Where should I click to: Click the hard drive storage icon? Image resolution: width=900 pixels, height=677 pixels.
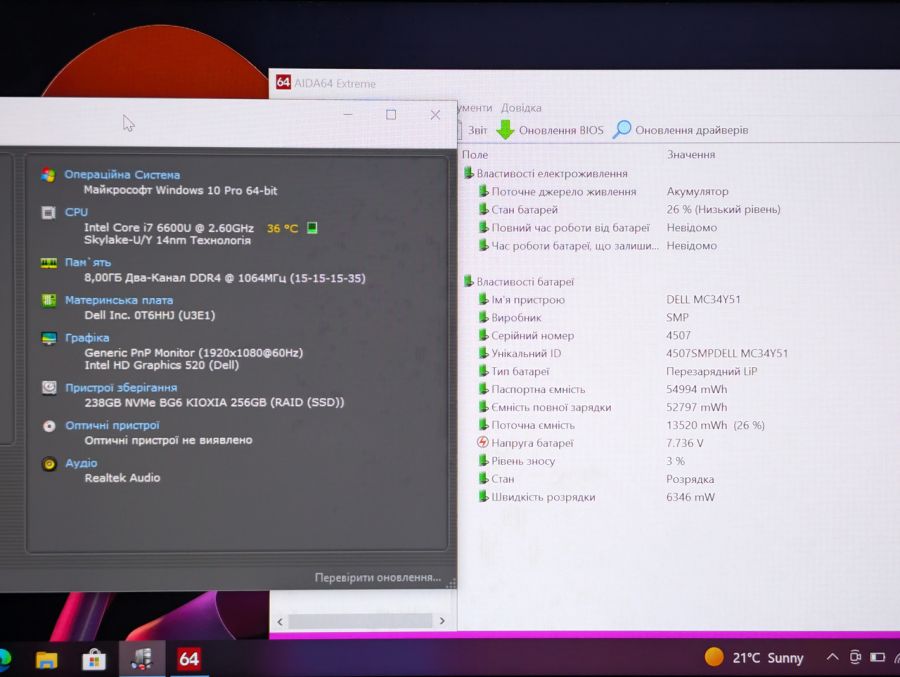pos(49,388)
